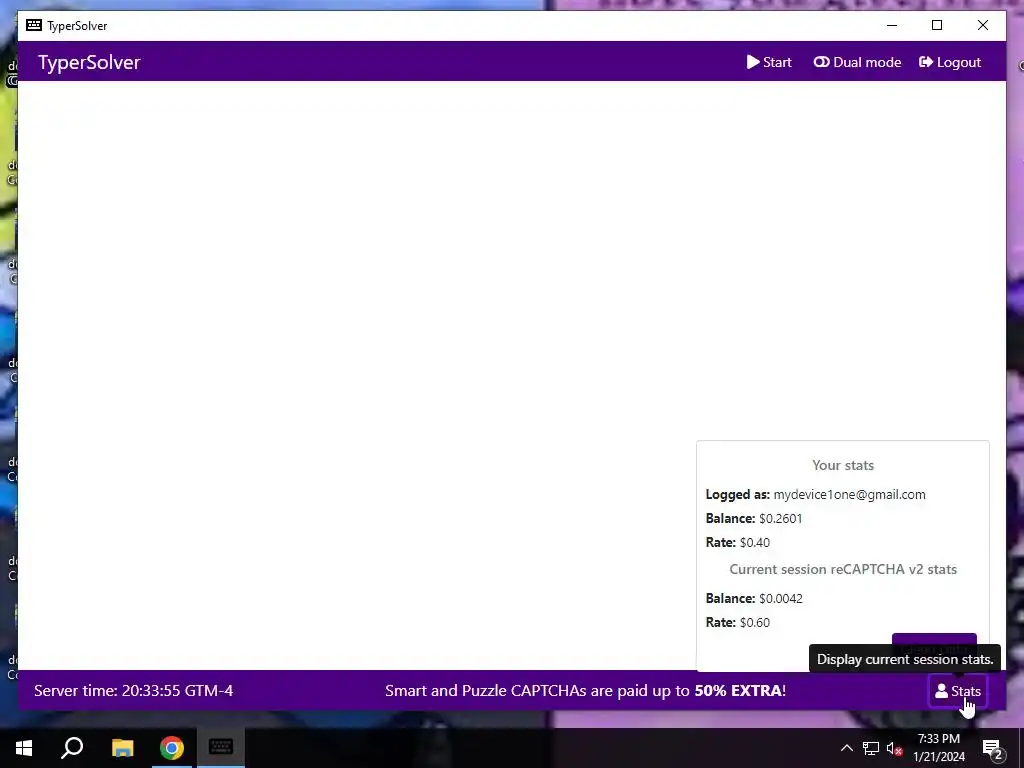The image size is (1024, 768).
Task: Click the network icon in system tray
Action: point(871,748)
